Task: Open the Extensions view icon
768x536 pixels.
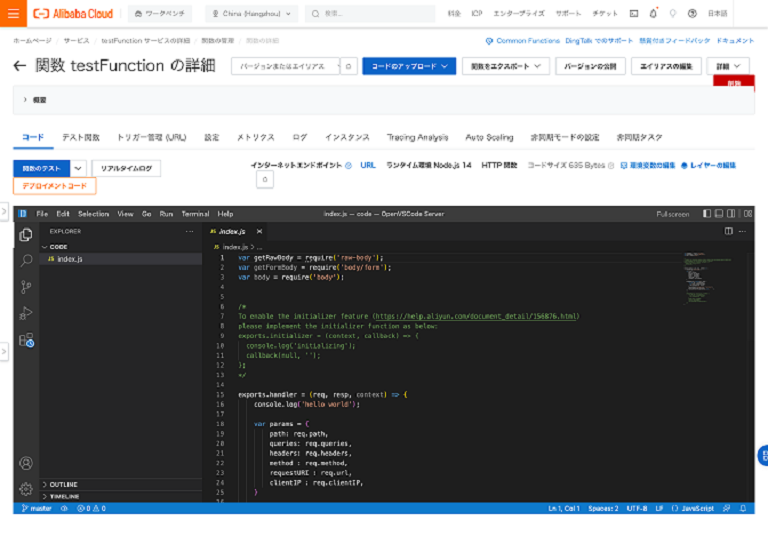Action: tap(26, 340)
